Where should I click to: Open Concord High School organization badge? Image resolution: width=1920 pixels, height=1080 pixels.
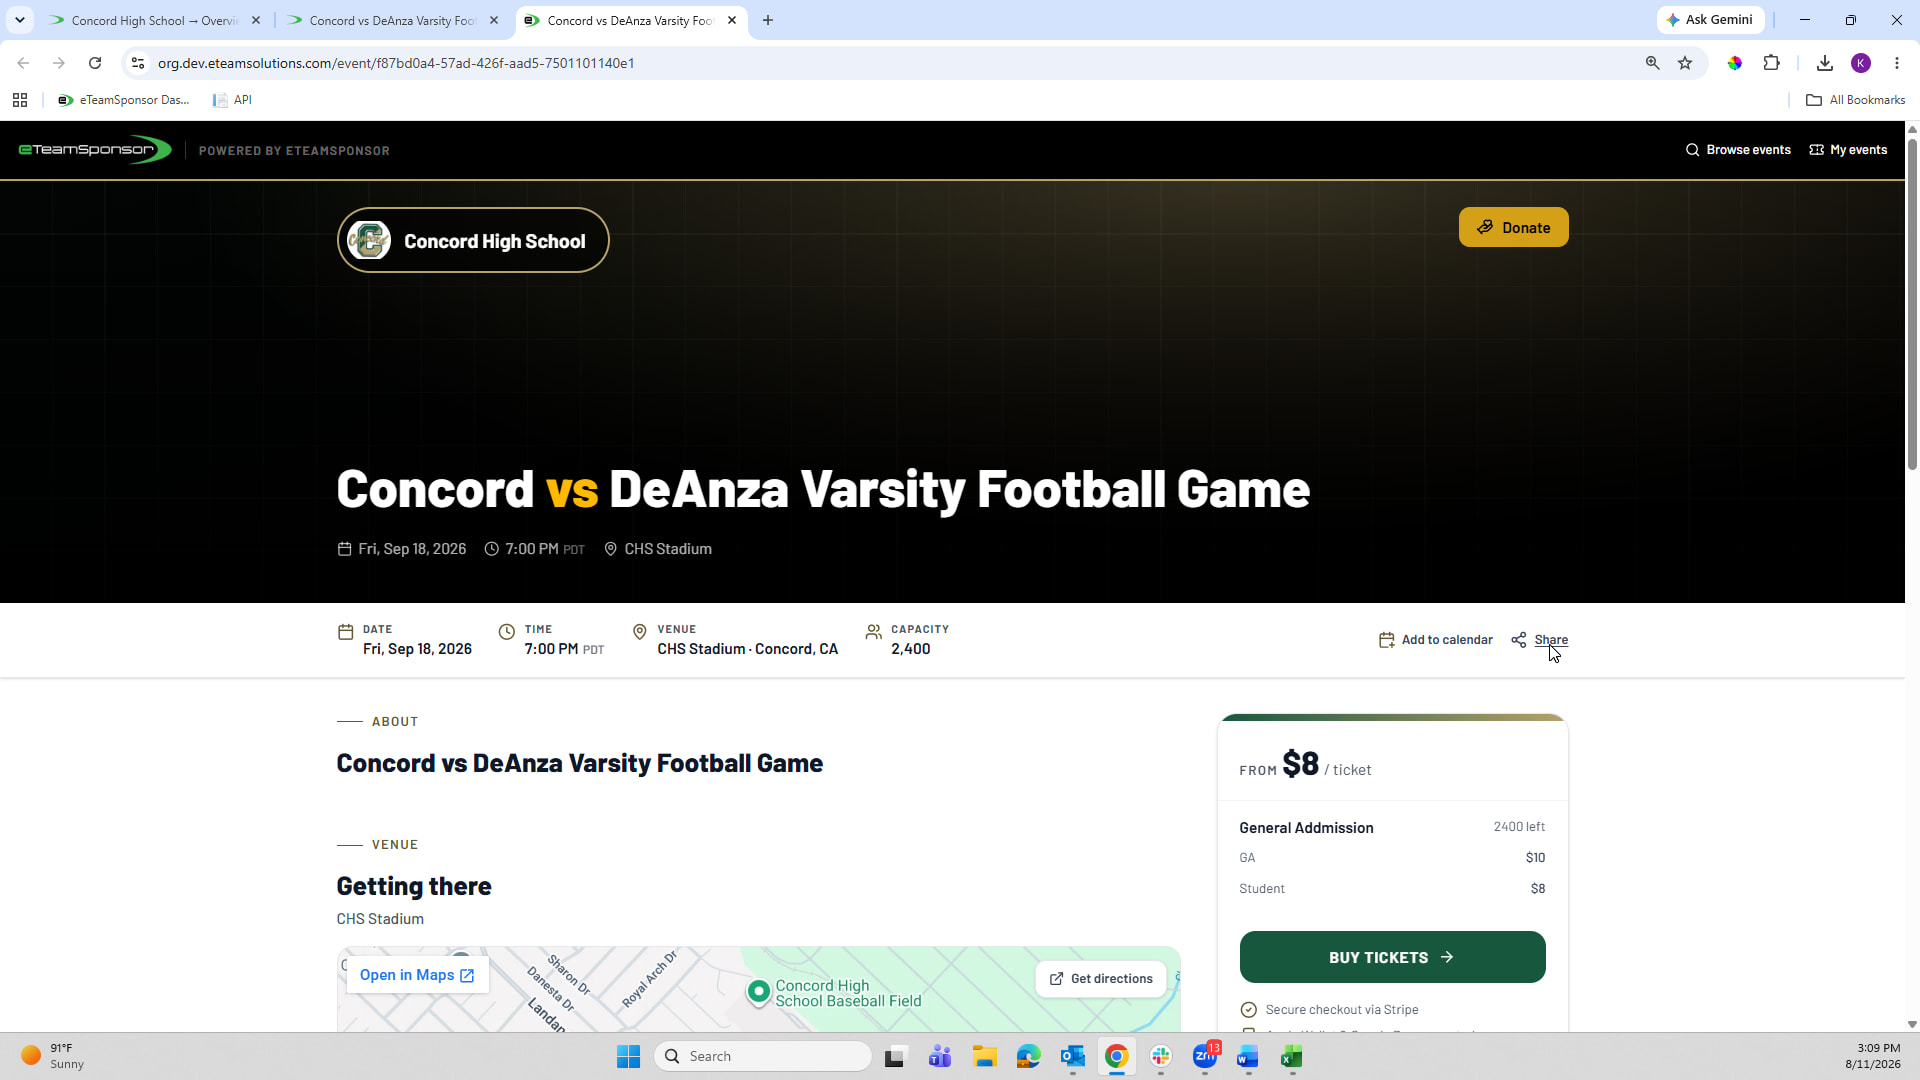473,240
